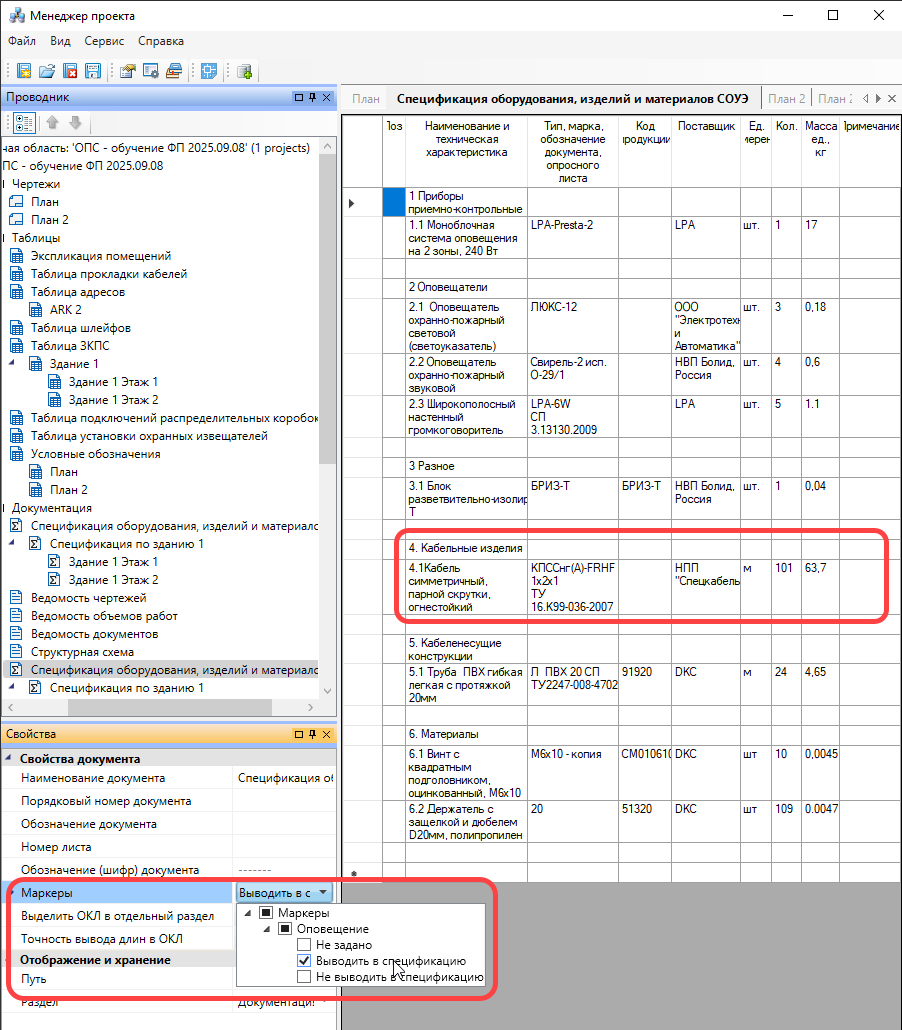
Task: Check the 'Не задано' checkbox
Action: click(x=304, y=945)
